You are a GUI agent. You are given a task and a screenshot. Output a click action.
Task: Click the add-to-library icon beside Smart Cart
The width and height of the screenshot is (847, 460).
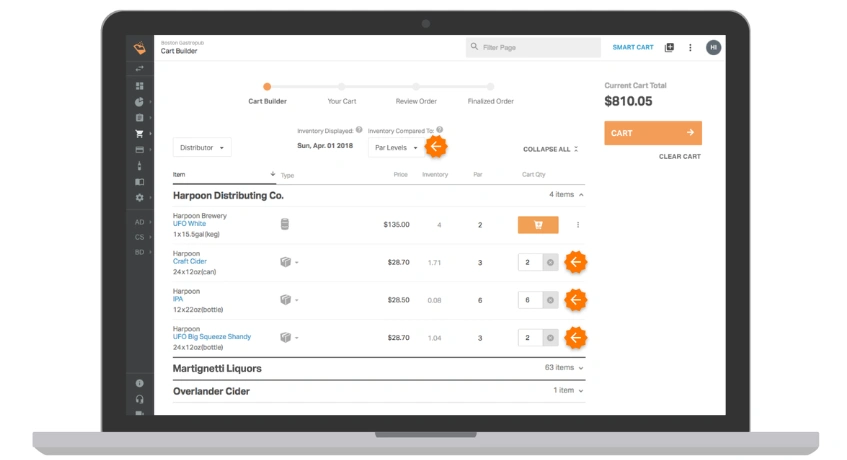point(669,48)
